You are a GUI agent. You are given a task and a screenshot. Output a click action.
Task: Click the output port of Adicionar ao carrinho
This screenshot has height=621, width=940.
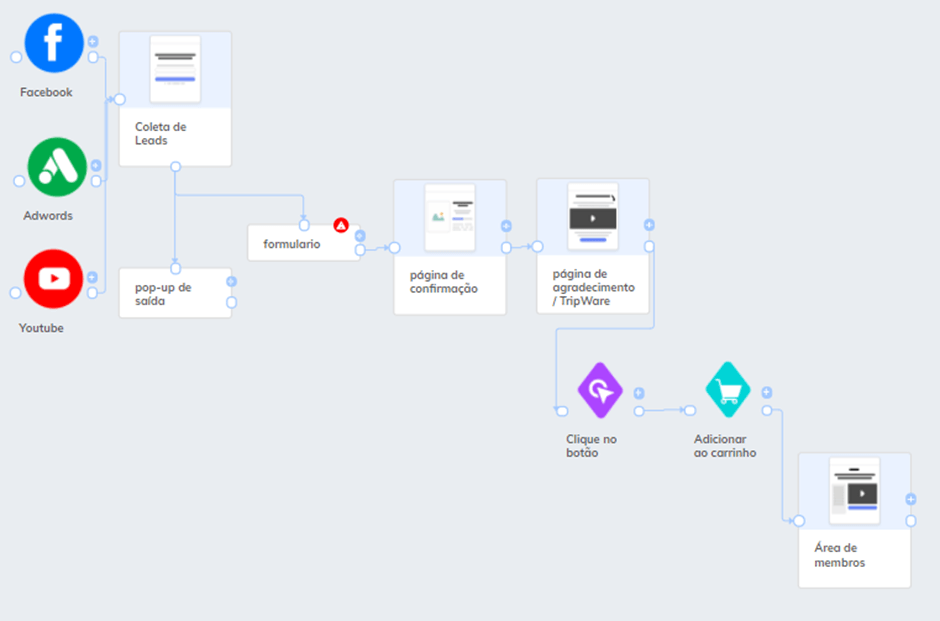(767, 411)
